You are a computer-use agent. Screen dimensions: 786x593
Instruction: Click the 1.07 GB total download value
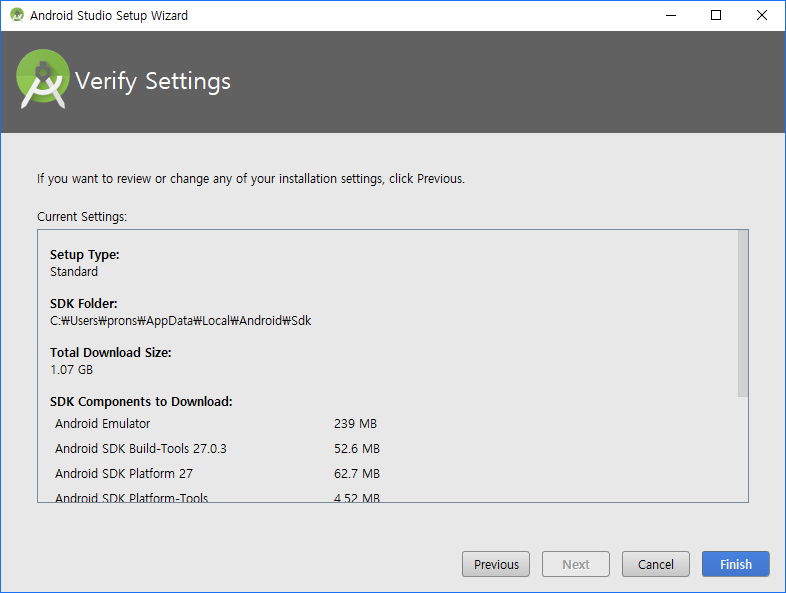click(x=72, y=370)
